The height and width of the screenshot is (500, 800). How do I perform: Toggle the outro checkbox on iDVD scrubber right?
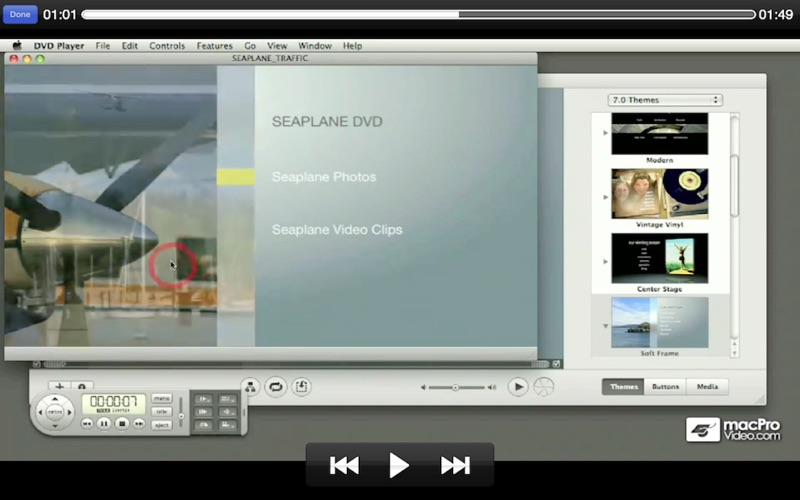point(556,364)
